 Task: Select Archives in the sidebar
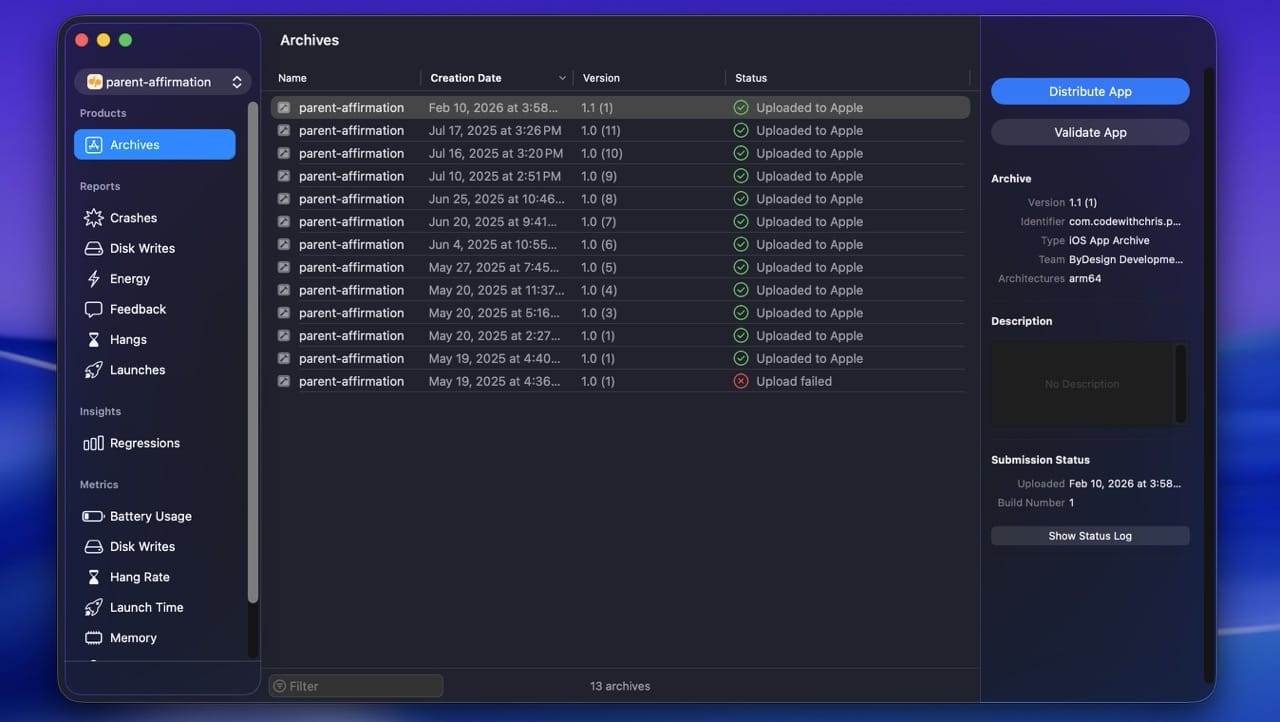[x=155, y=145]
